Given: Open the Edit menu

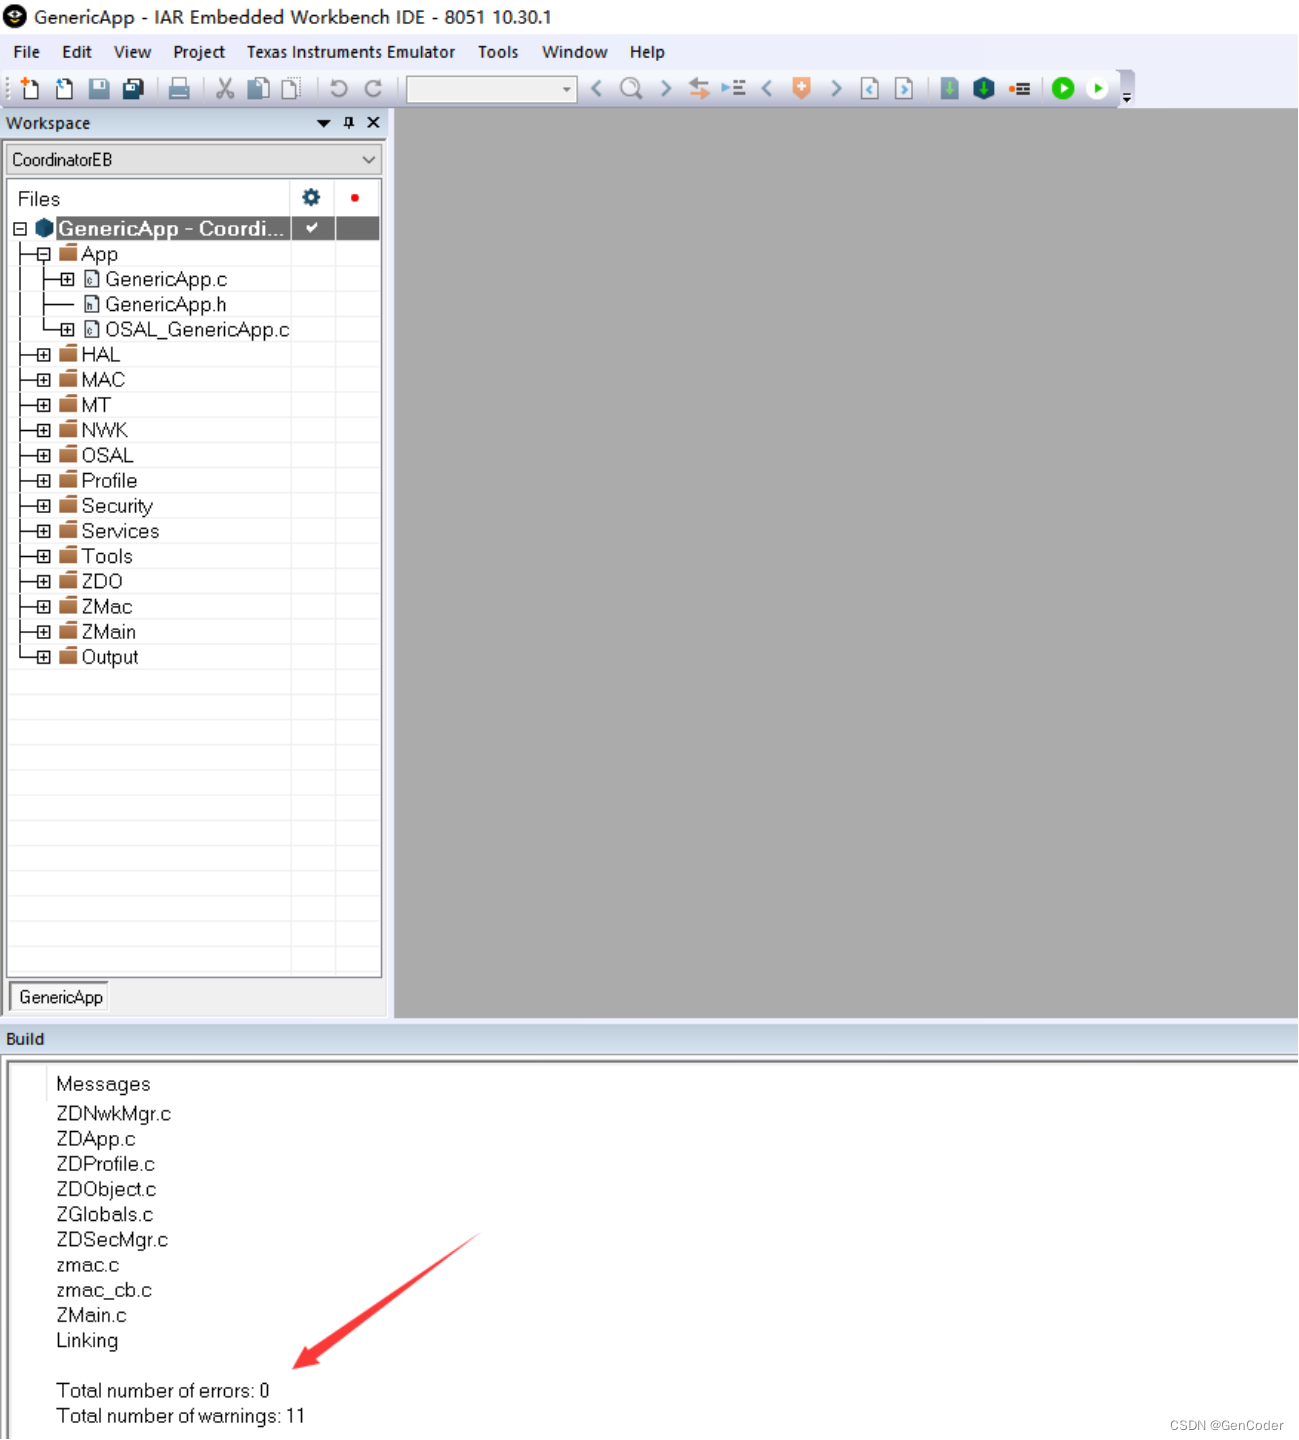Looking at the screenshot, I should [76, 52].
